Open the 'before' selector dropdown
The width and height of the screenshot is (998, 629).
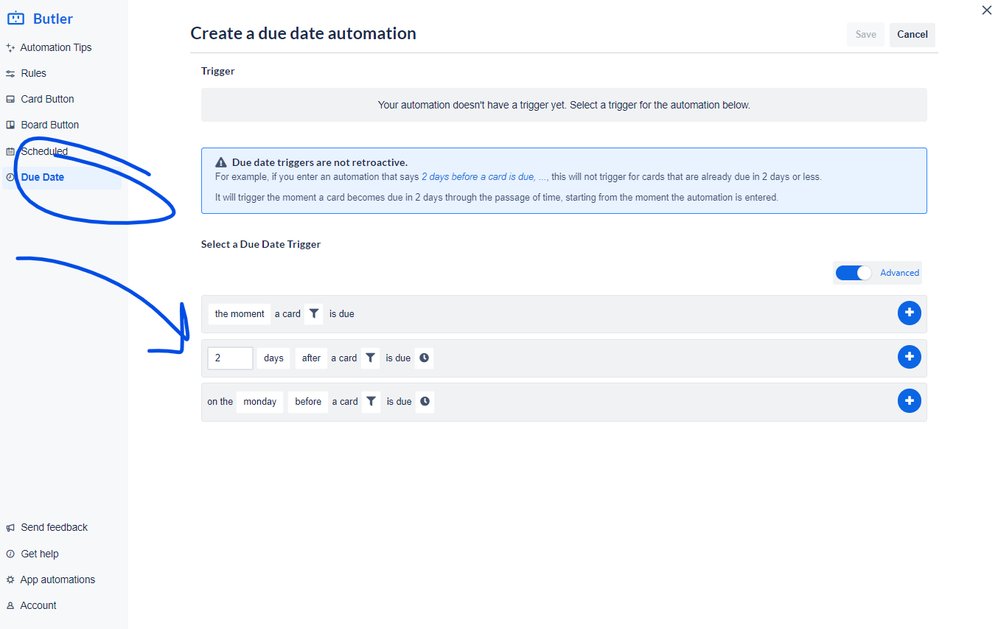[x=307, y=401]
